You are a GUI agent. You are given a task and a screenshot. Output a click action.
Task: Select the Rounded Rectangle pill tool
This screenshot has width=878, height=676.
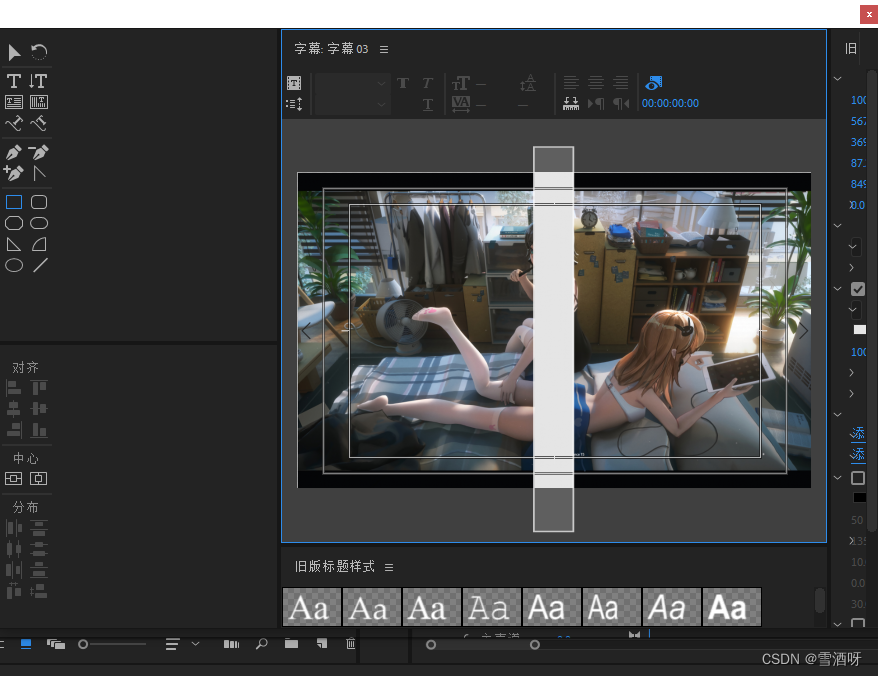coord(39,223)
